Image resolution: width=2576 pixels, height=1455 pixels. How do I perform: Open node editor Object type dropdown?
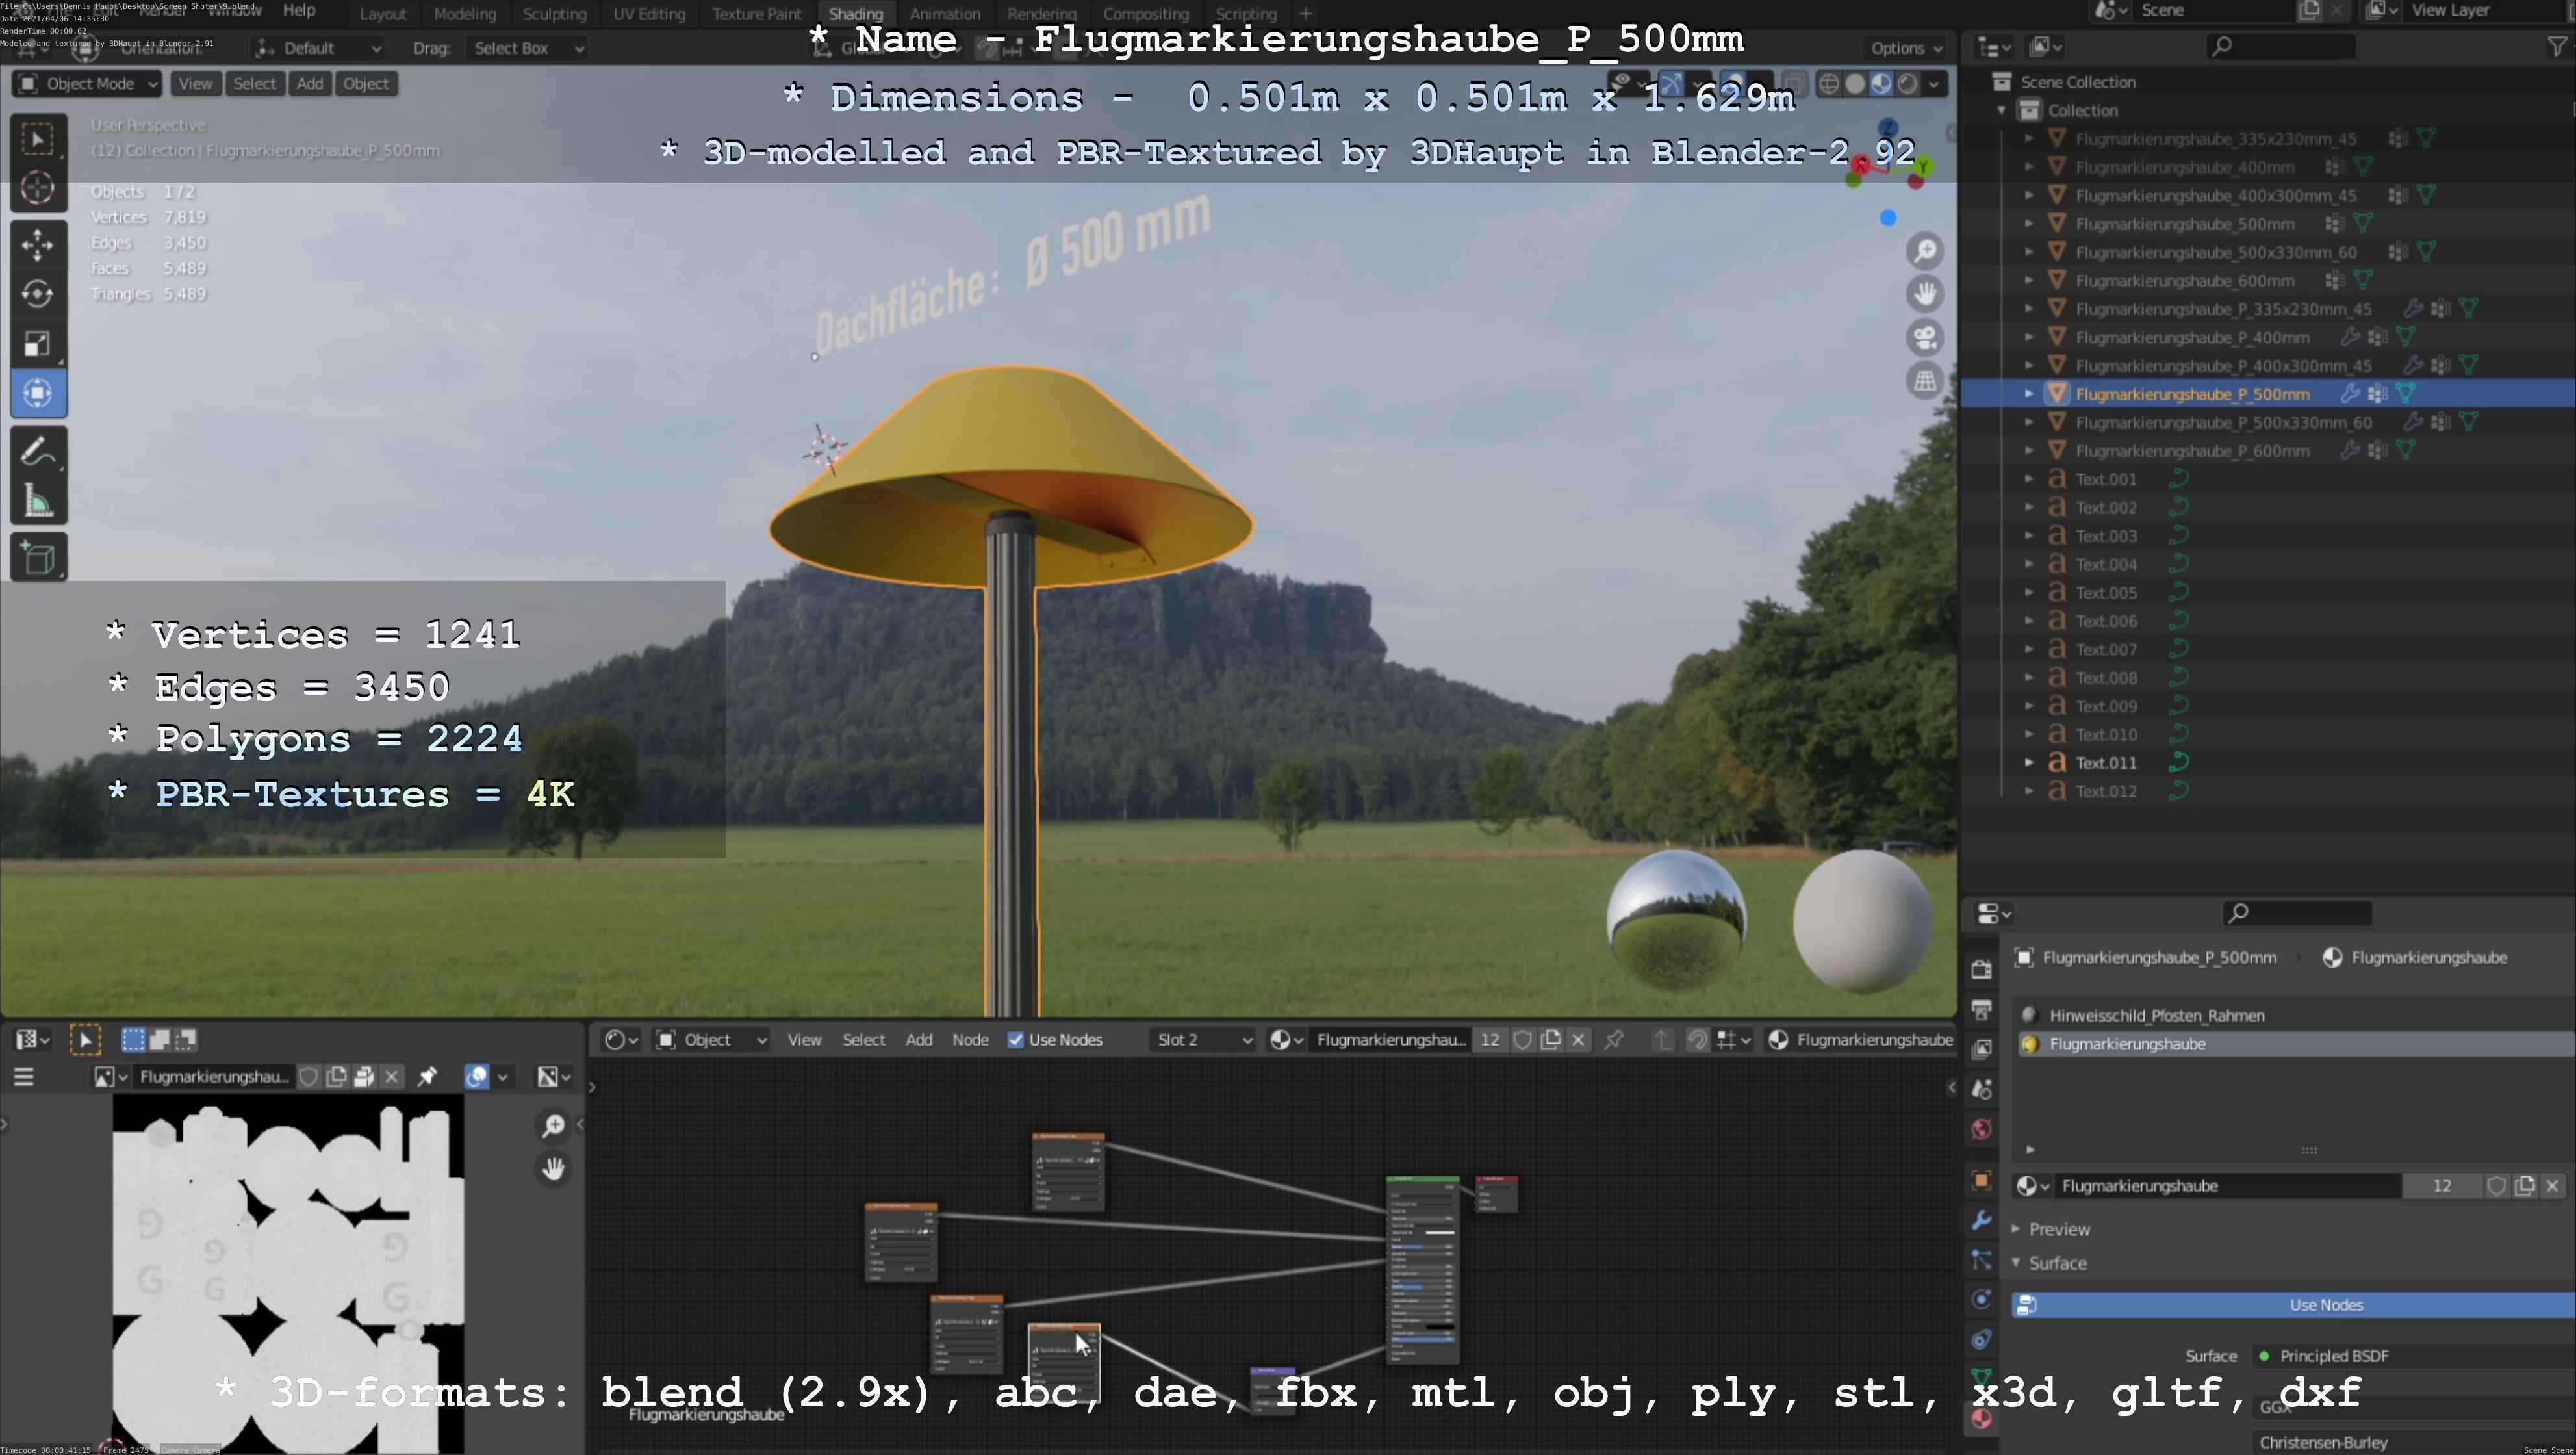click(710, 1040)
